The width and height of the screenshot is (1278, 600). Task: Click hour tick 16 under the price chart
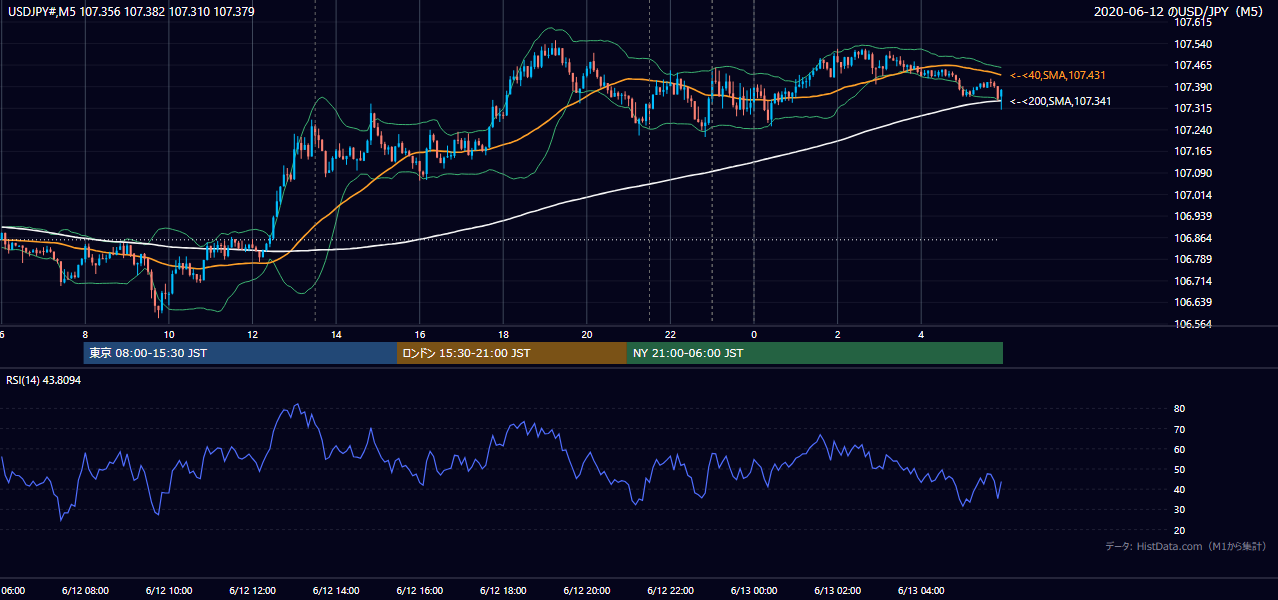[420, 335]
